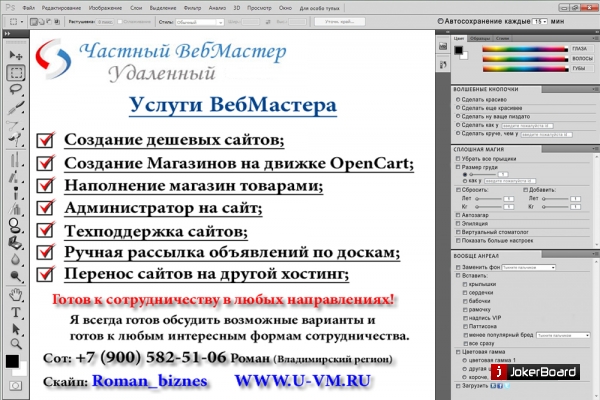Open the Просмотр menu
600x400 pixels.
click(259, 8)
